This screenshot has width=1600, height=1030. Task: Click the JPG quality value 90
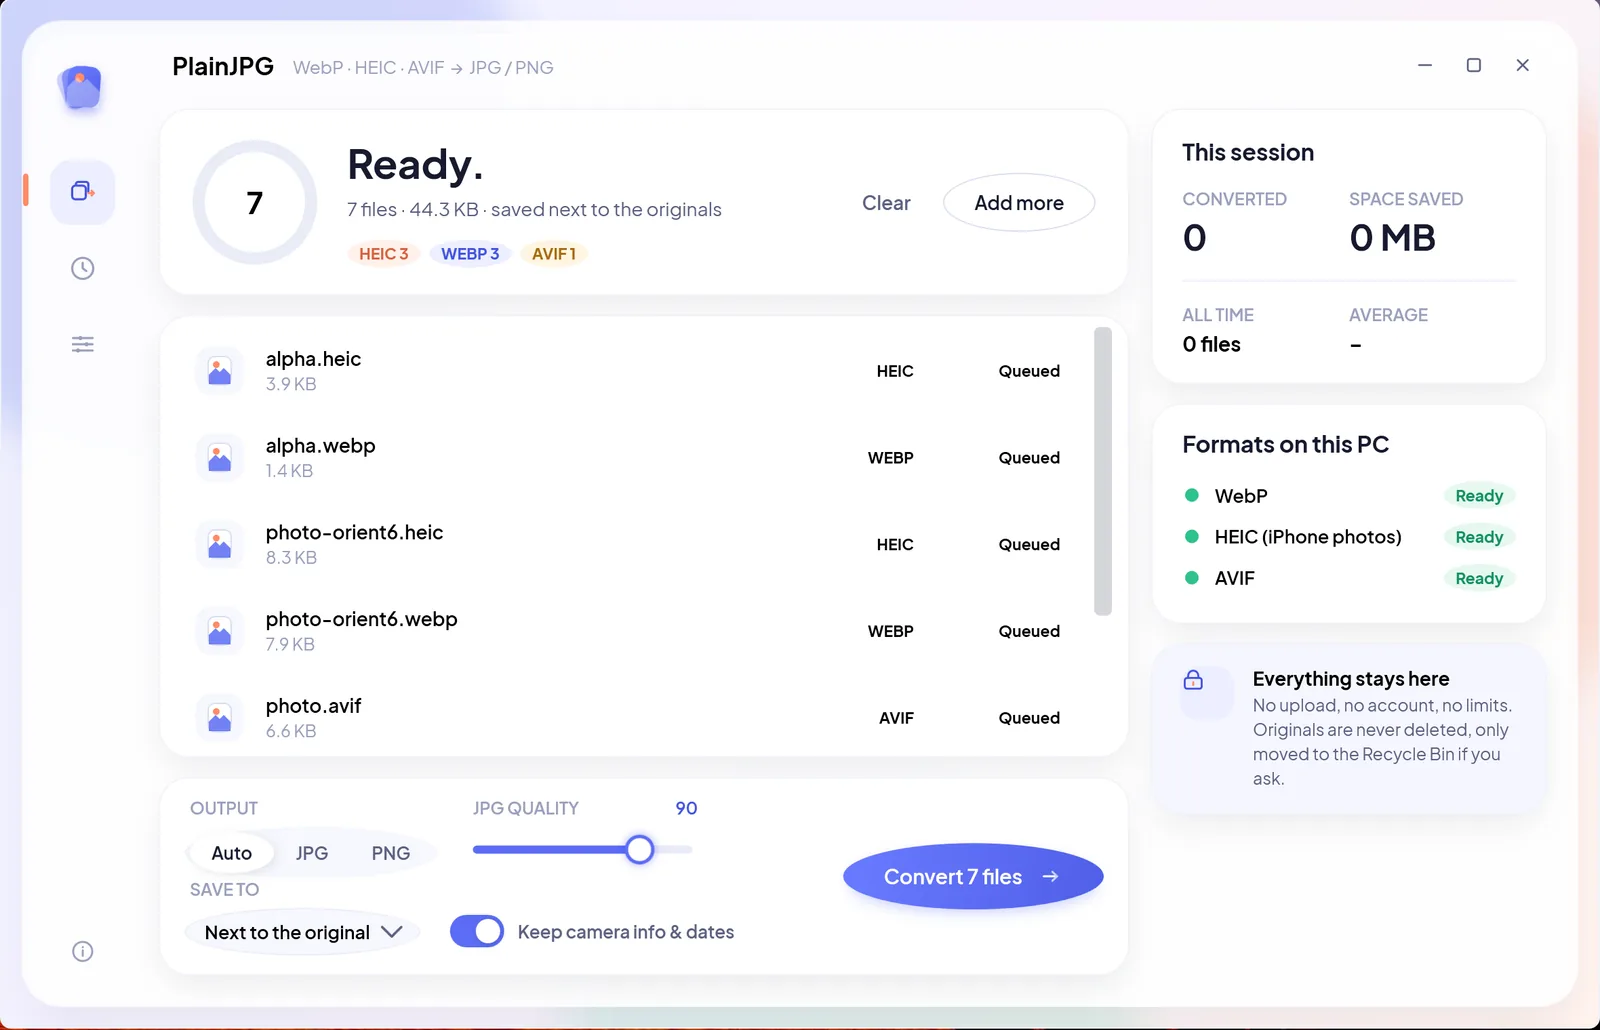point(686,808)
